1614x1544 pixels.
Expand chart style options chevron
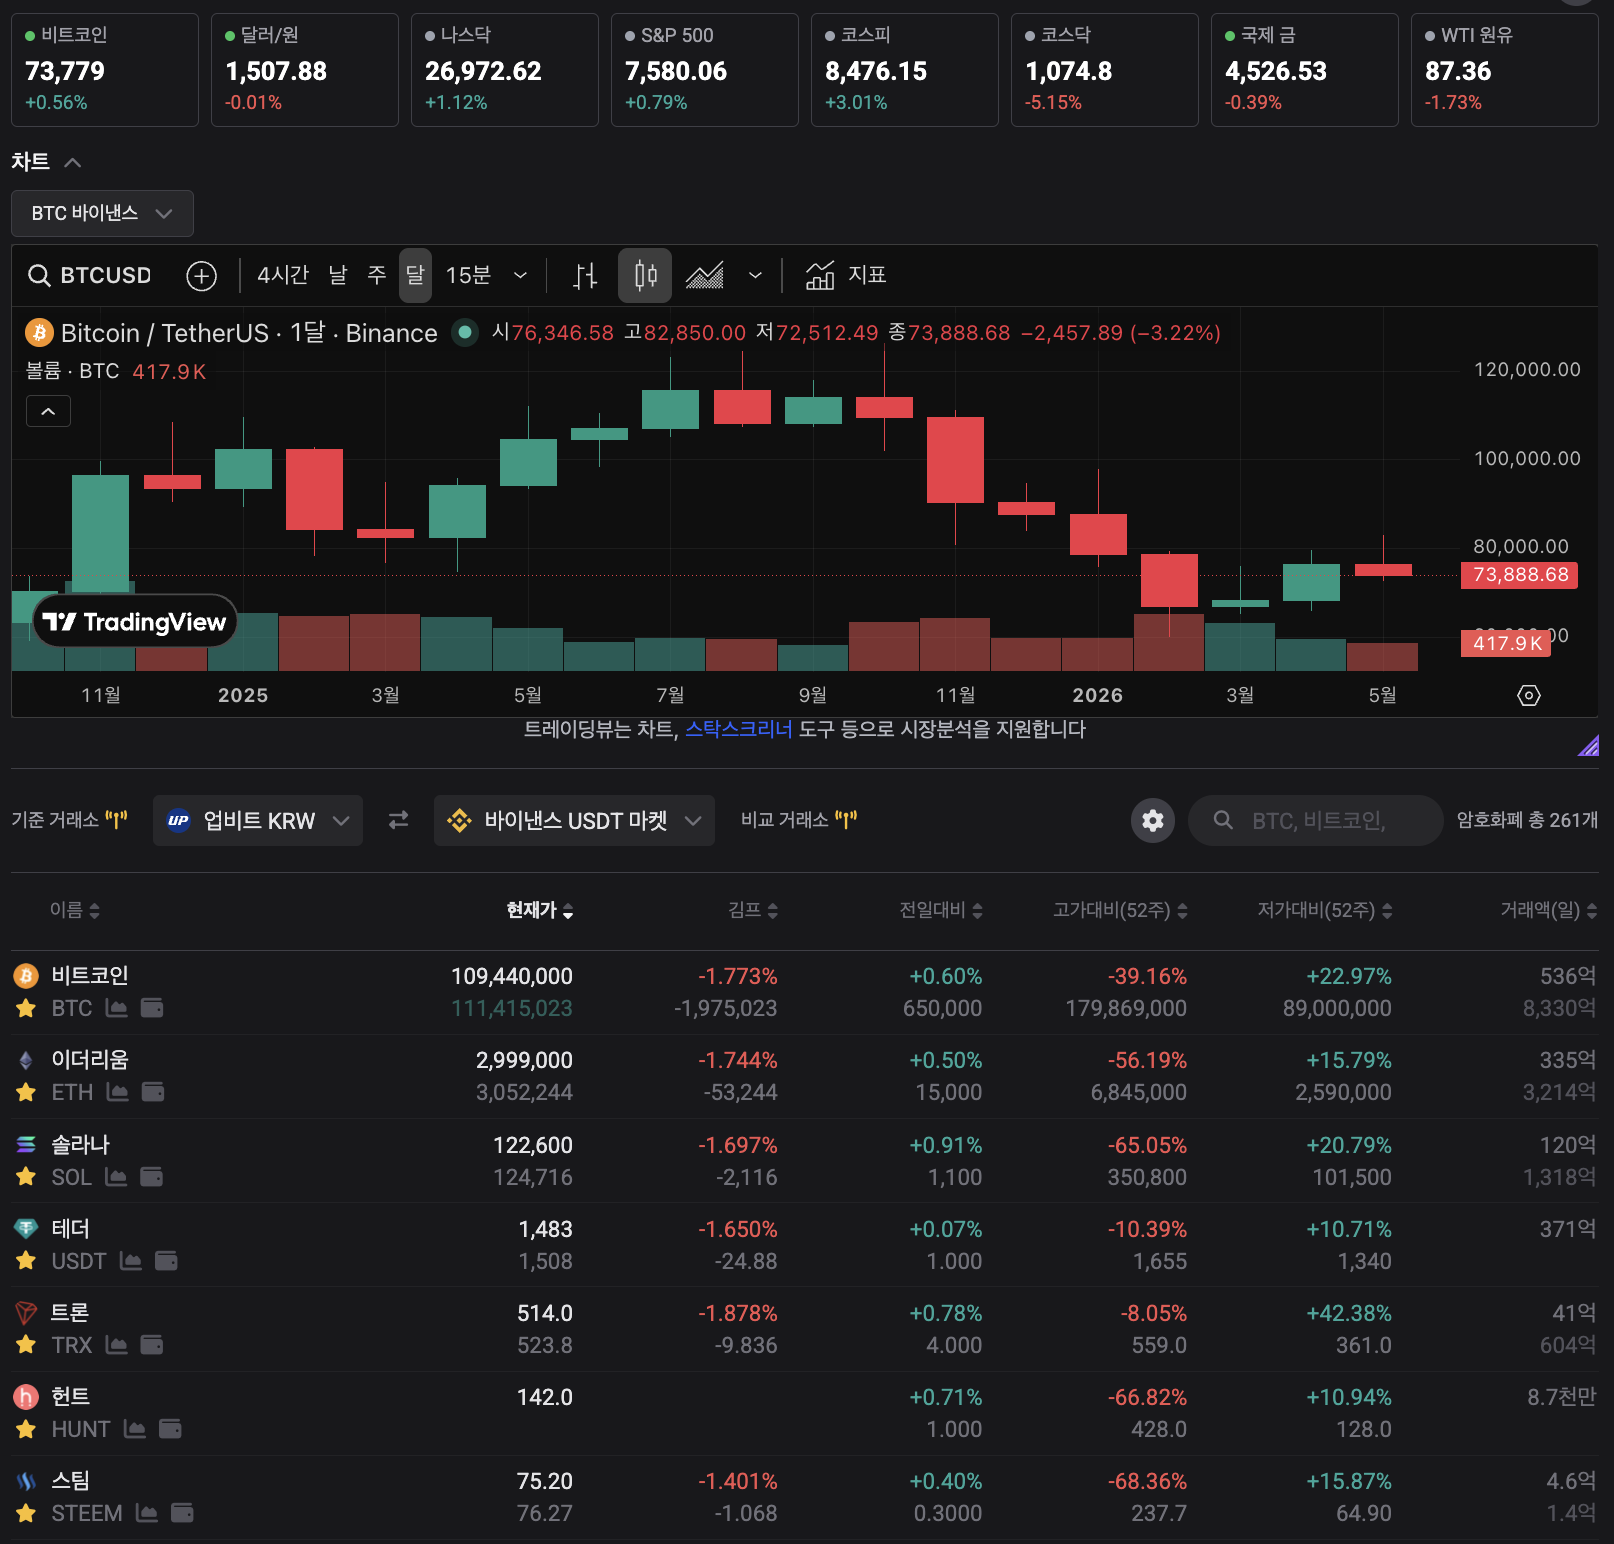(755, 275)
